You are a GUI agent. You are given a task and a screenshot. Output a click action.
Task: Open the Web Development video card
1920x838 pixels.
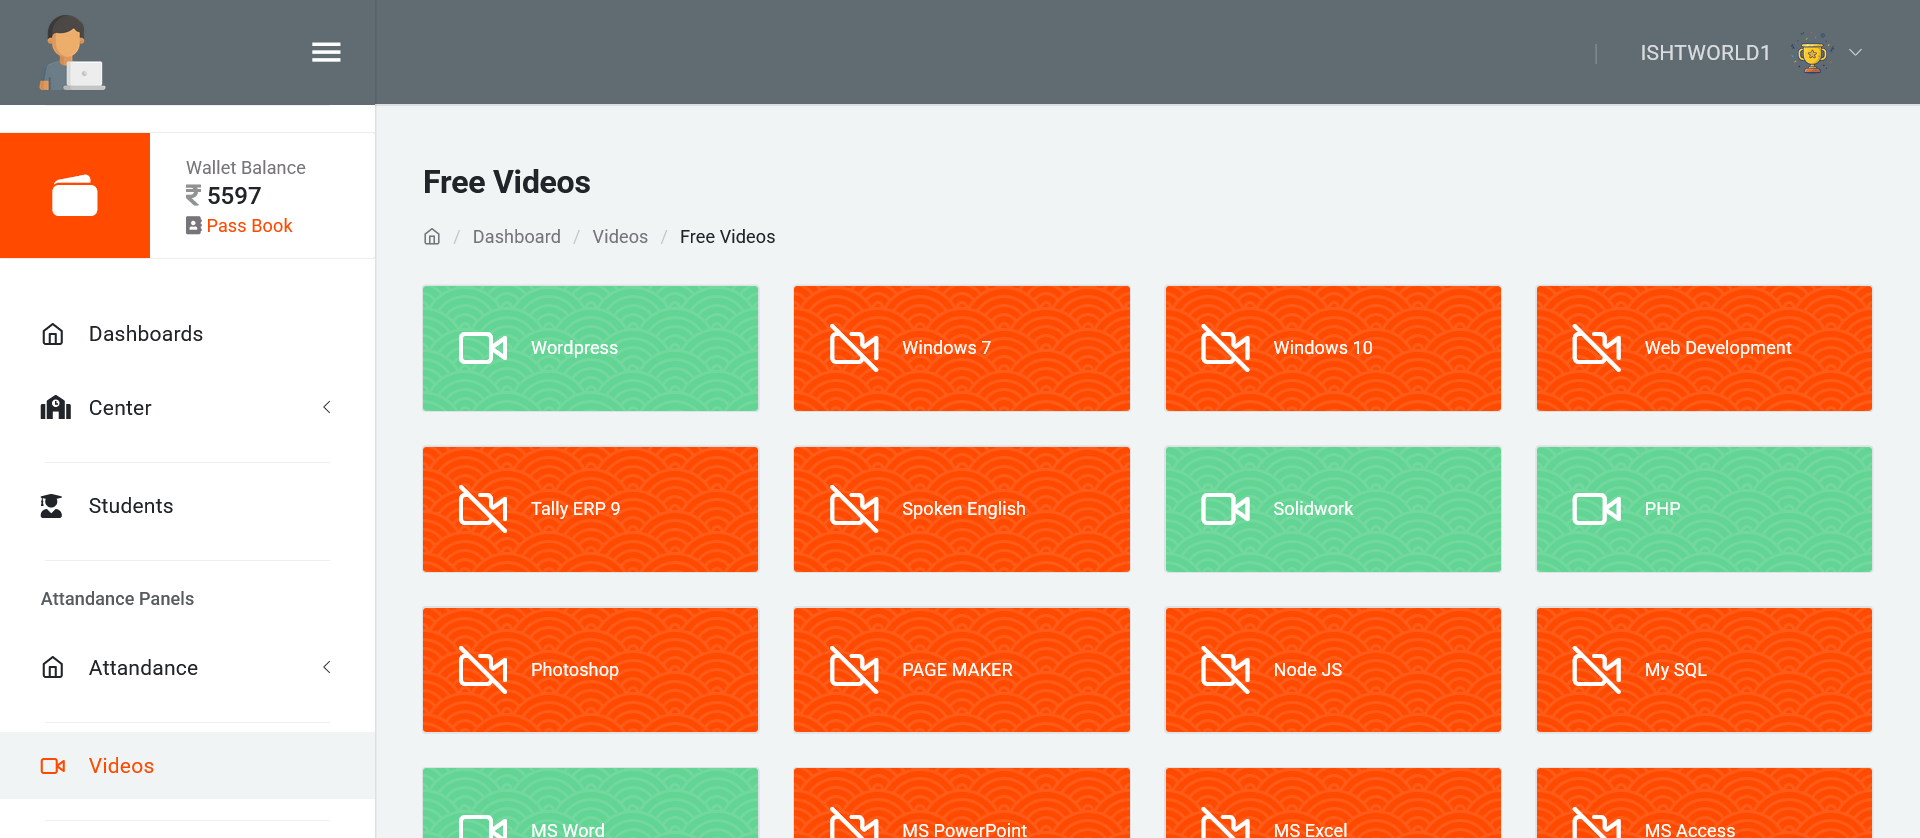(1704, 348)
